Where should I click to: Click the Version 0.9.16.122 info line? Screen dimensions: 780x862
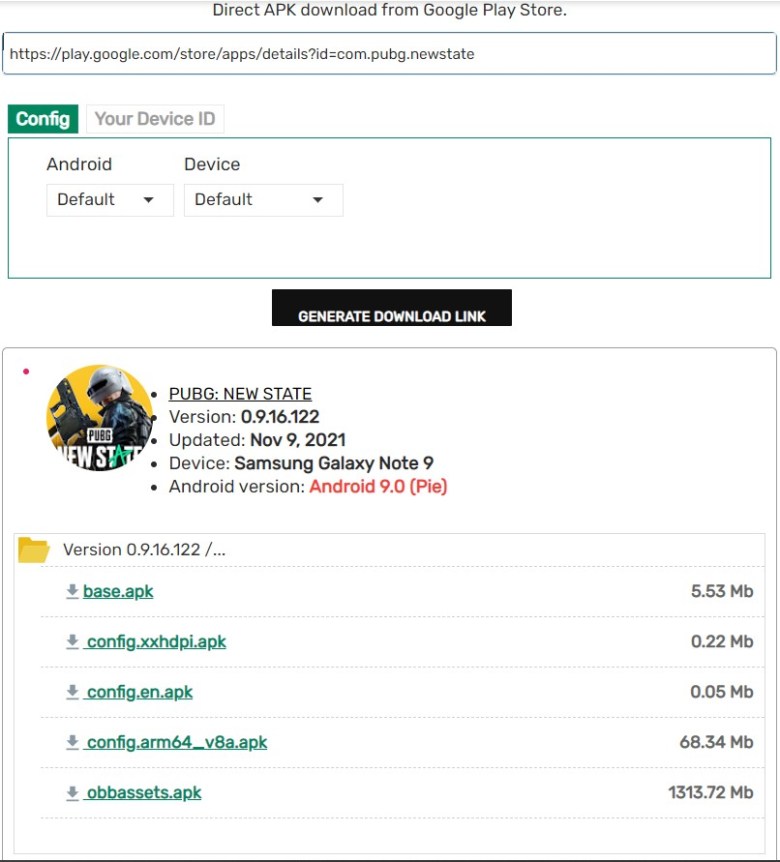[x=244, y=417]
